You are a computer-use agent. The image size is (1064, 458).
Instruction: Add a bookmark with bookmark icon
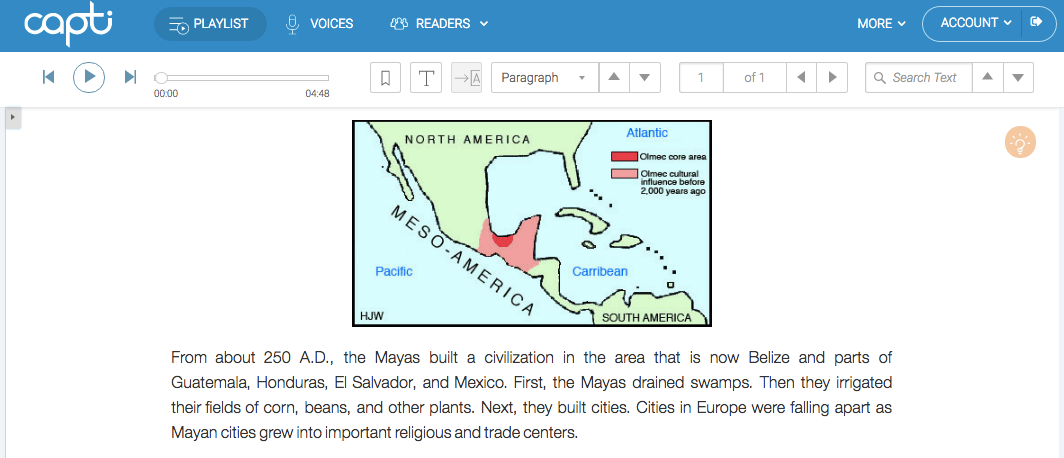click(x=385, y=77)
